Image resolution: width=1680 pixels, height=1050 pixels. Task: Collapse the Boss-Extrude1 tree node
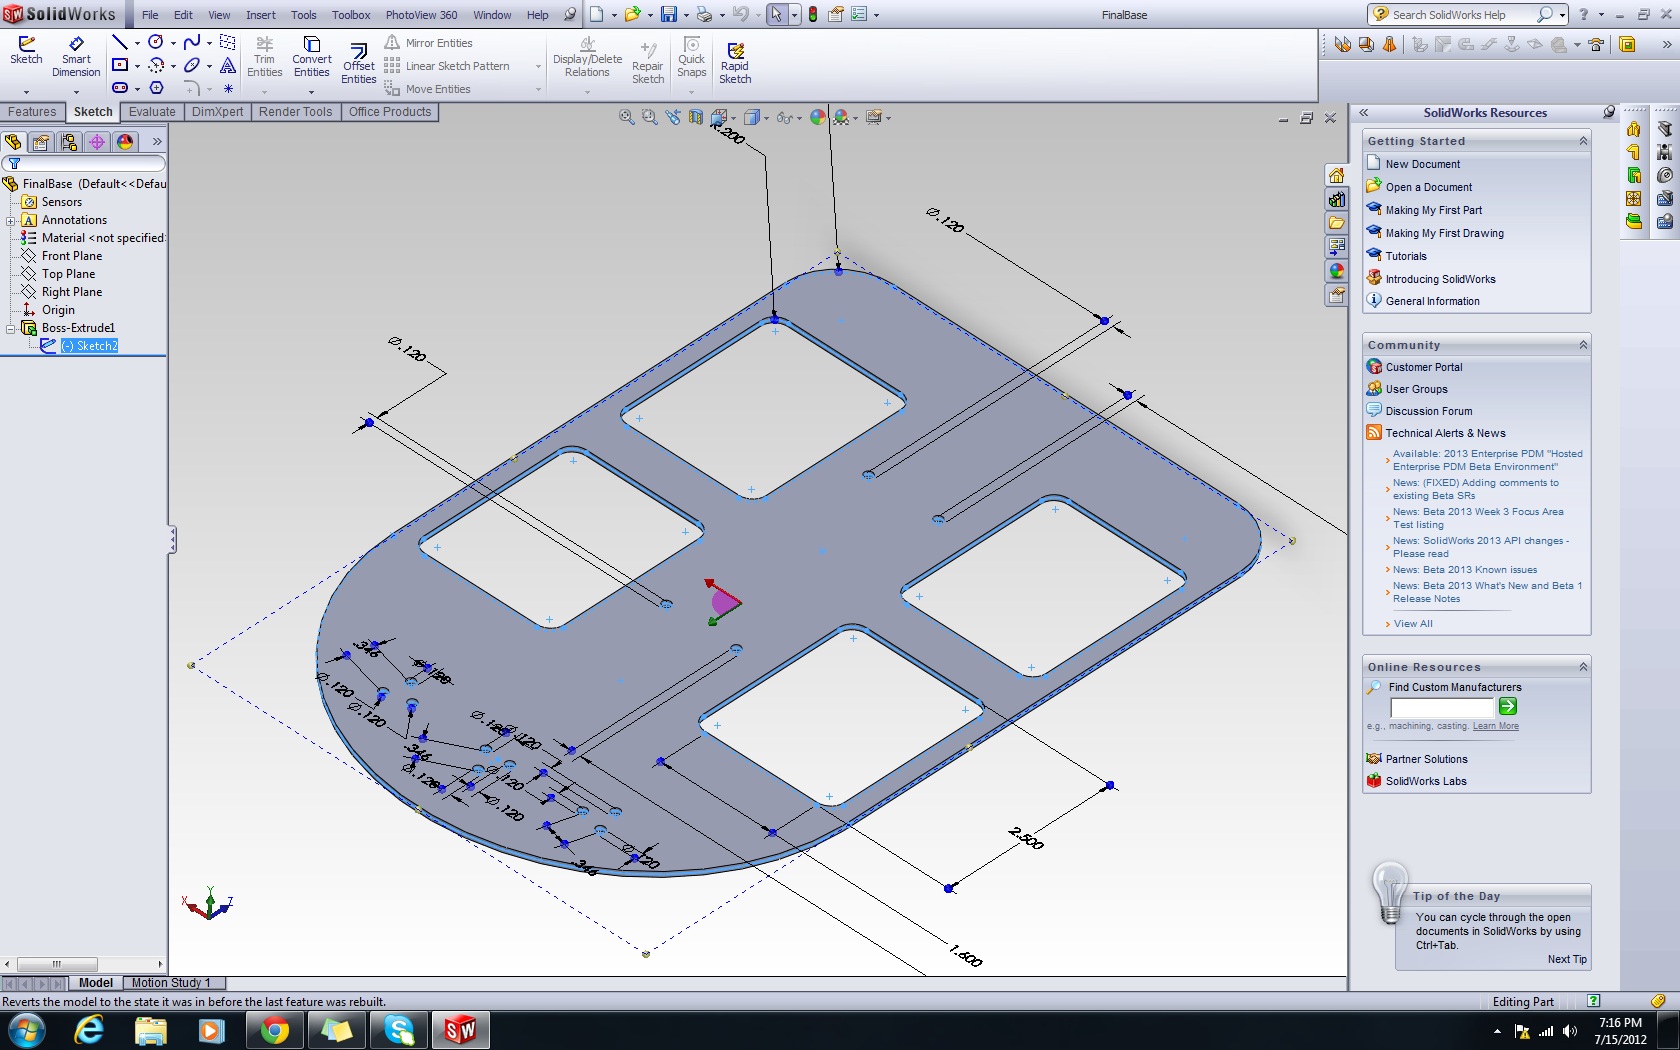point(10,328)
